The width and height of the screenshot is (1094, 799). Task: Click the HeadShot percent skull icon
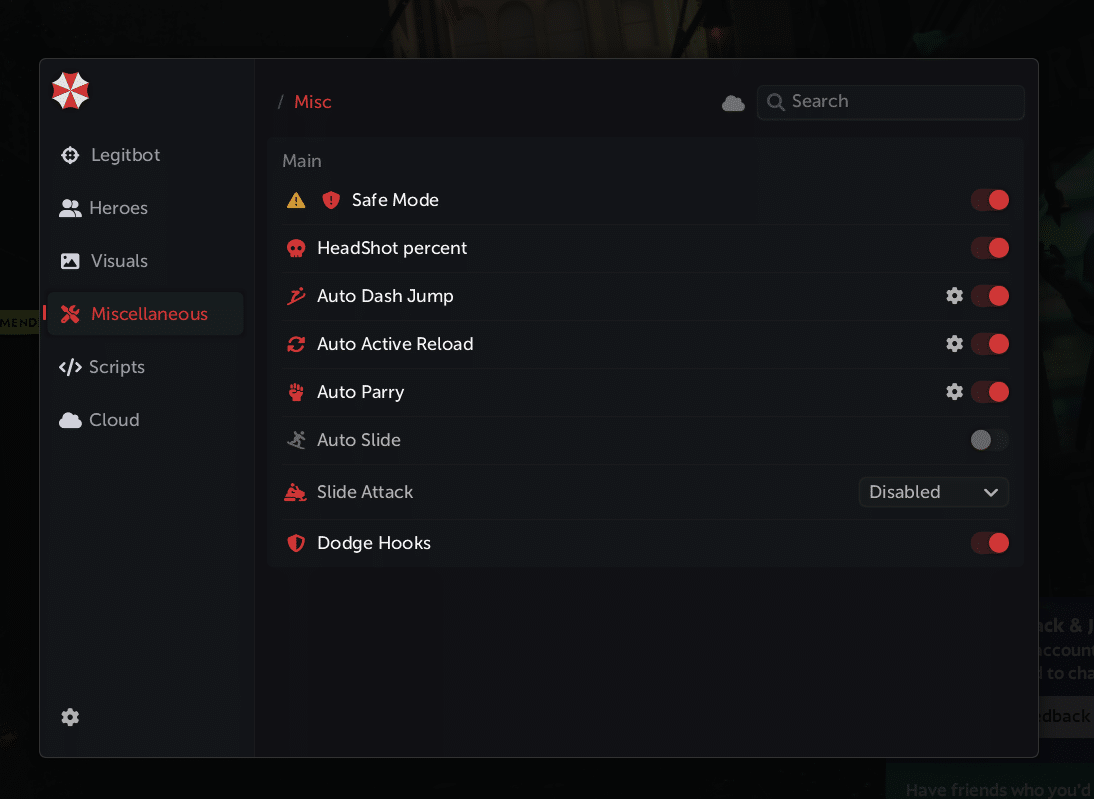[296, 248]
